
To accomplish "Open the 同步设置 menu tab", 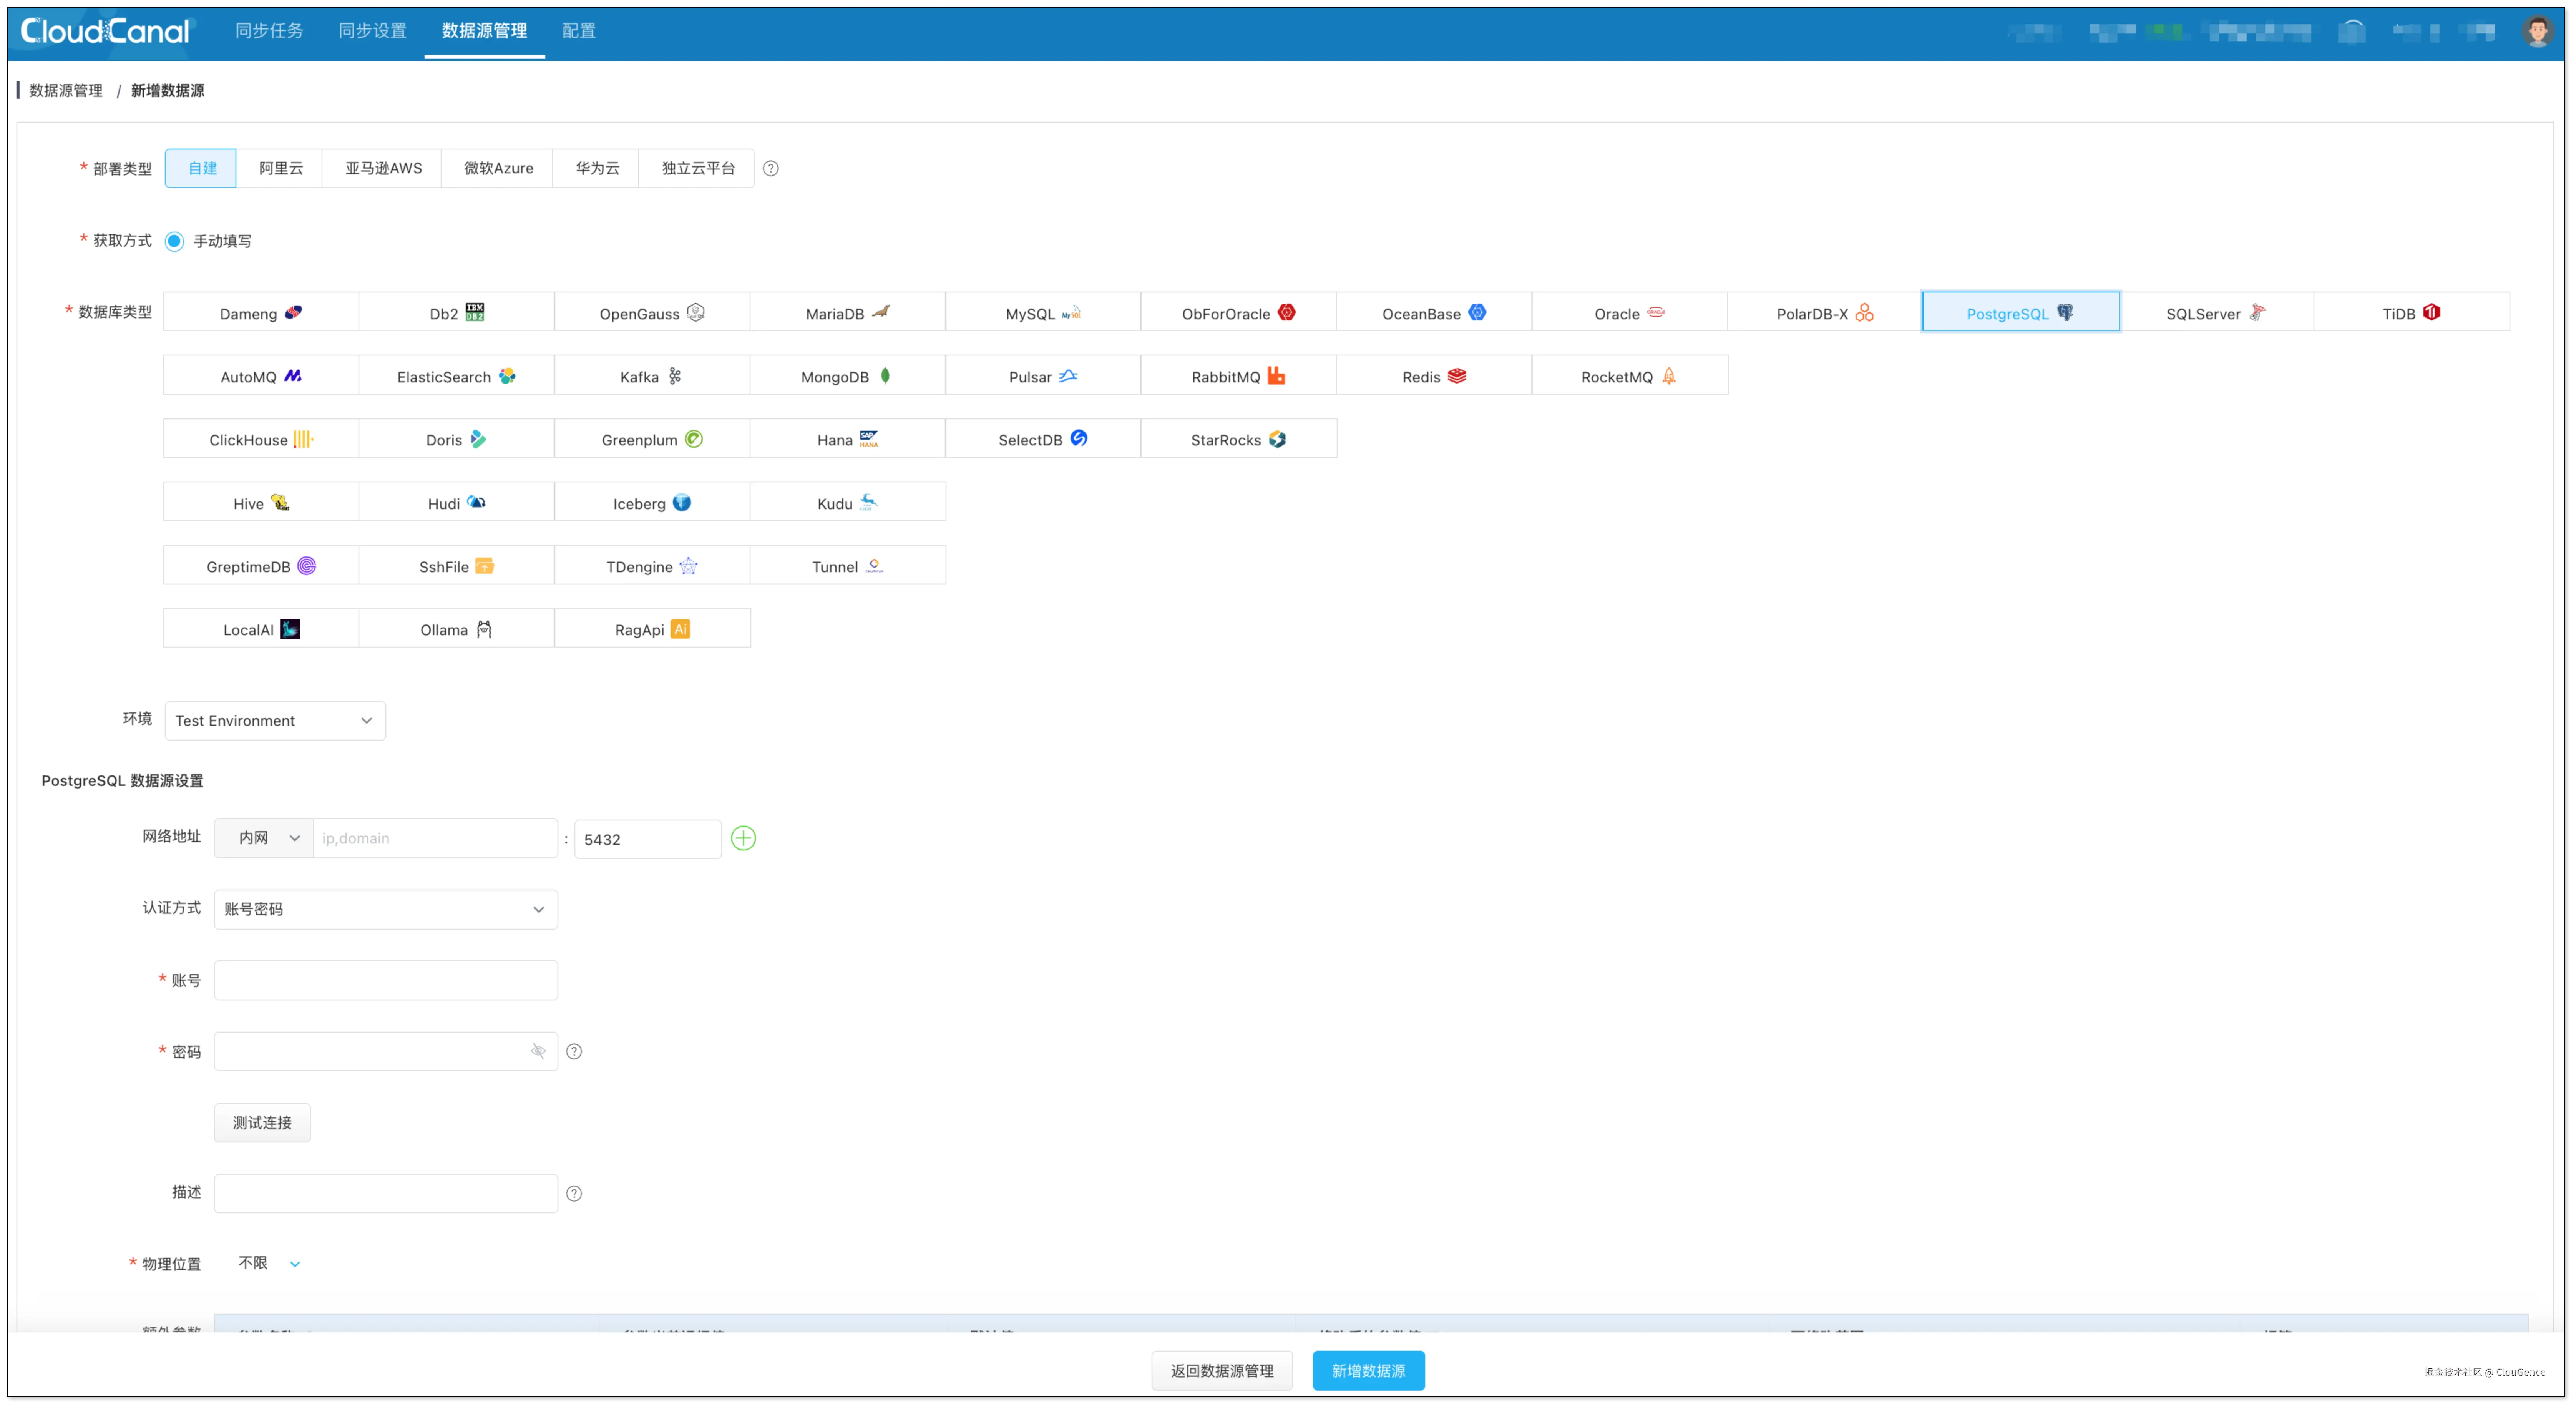I will pos(372,31).
